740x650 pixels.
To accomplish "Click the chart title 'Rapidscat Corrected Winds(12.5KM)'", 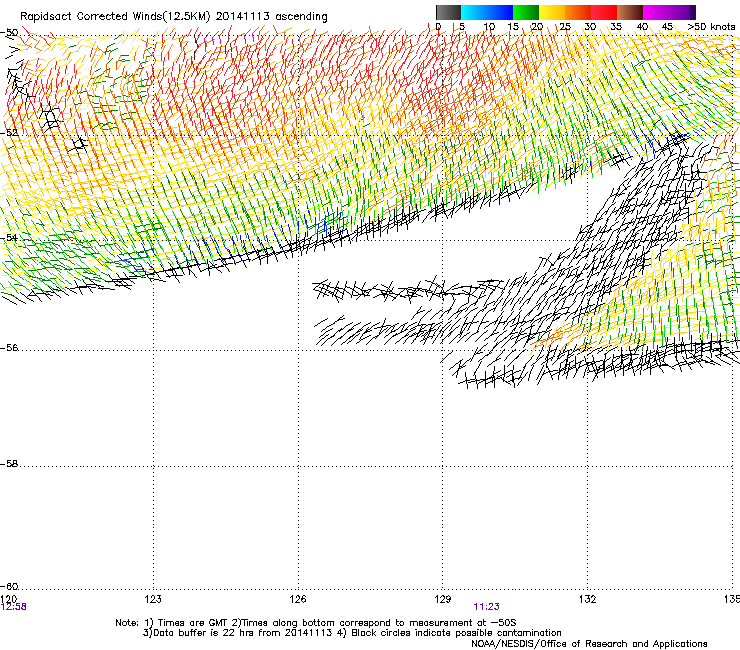I will 115,16.
